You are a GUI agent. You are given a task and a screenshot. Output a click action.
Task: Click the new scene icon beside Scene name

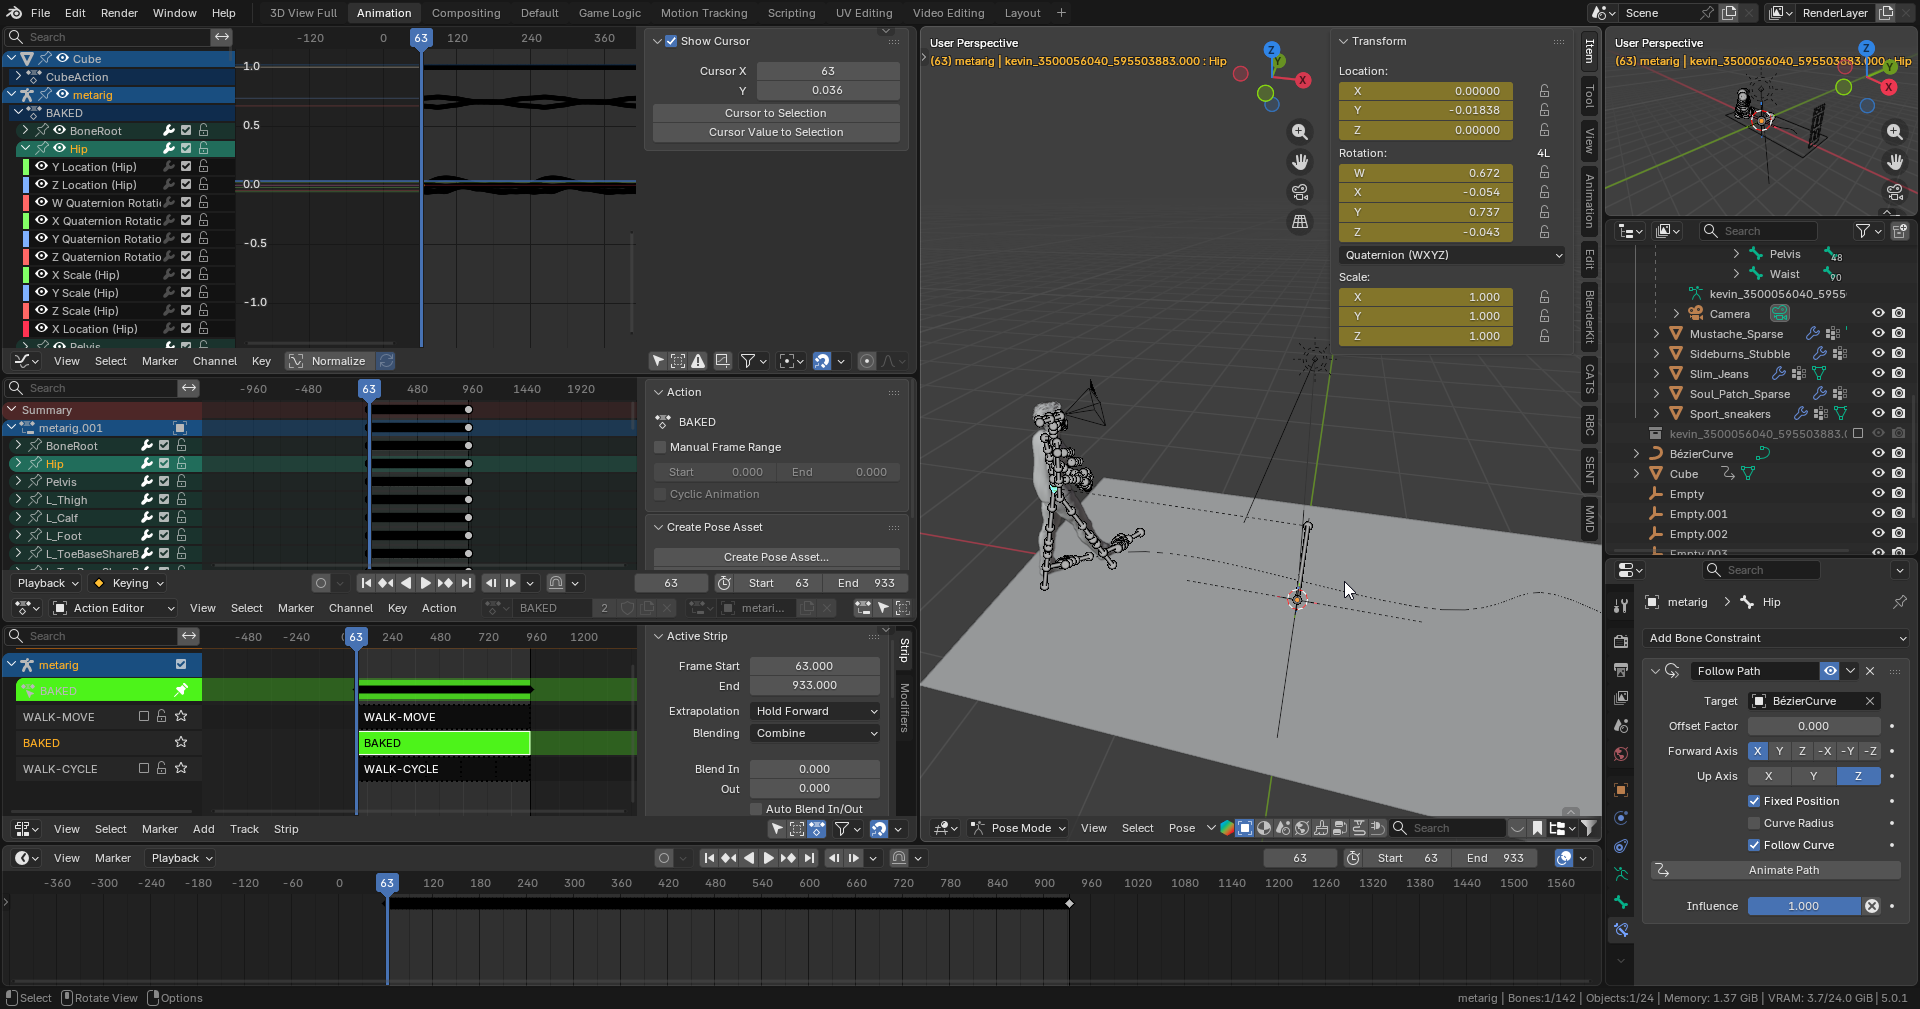tap(1729, 13)
